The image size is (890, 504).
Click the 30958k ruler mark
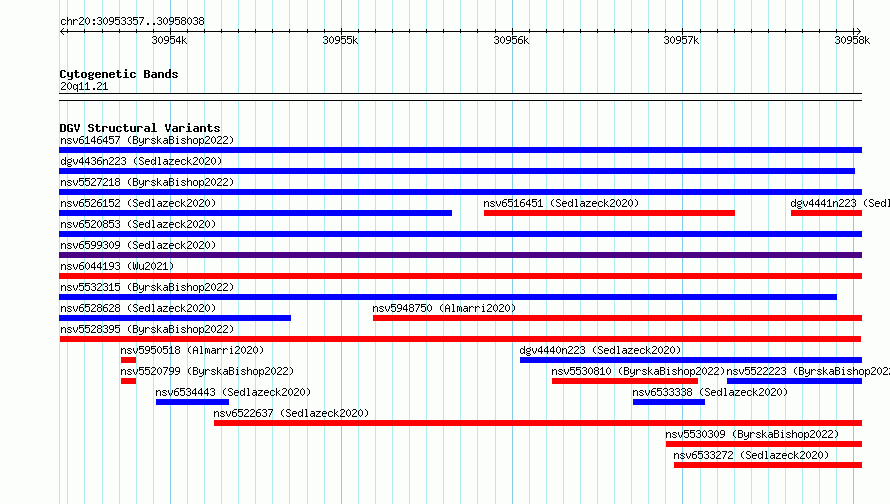[852, 40]
